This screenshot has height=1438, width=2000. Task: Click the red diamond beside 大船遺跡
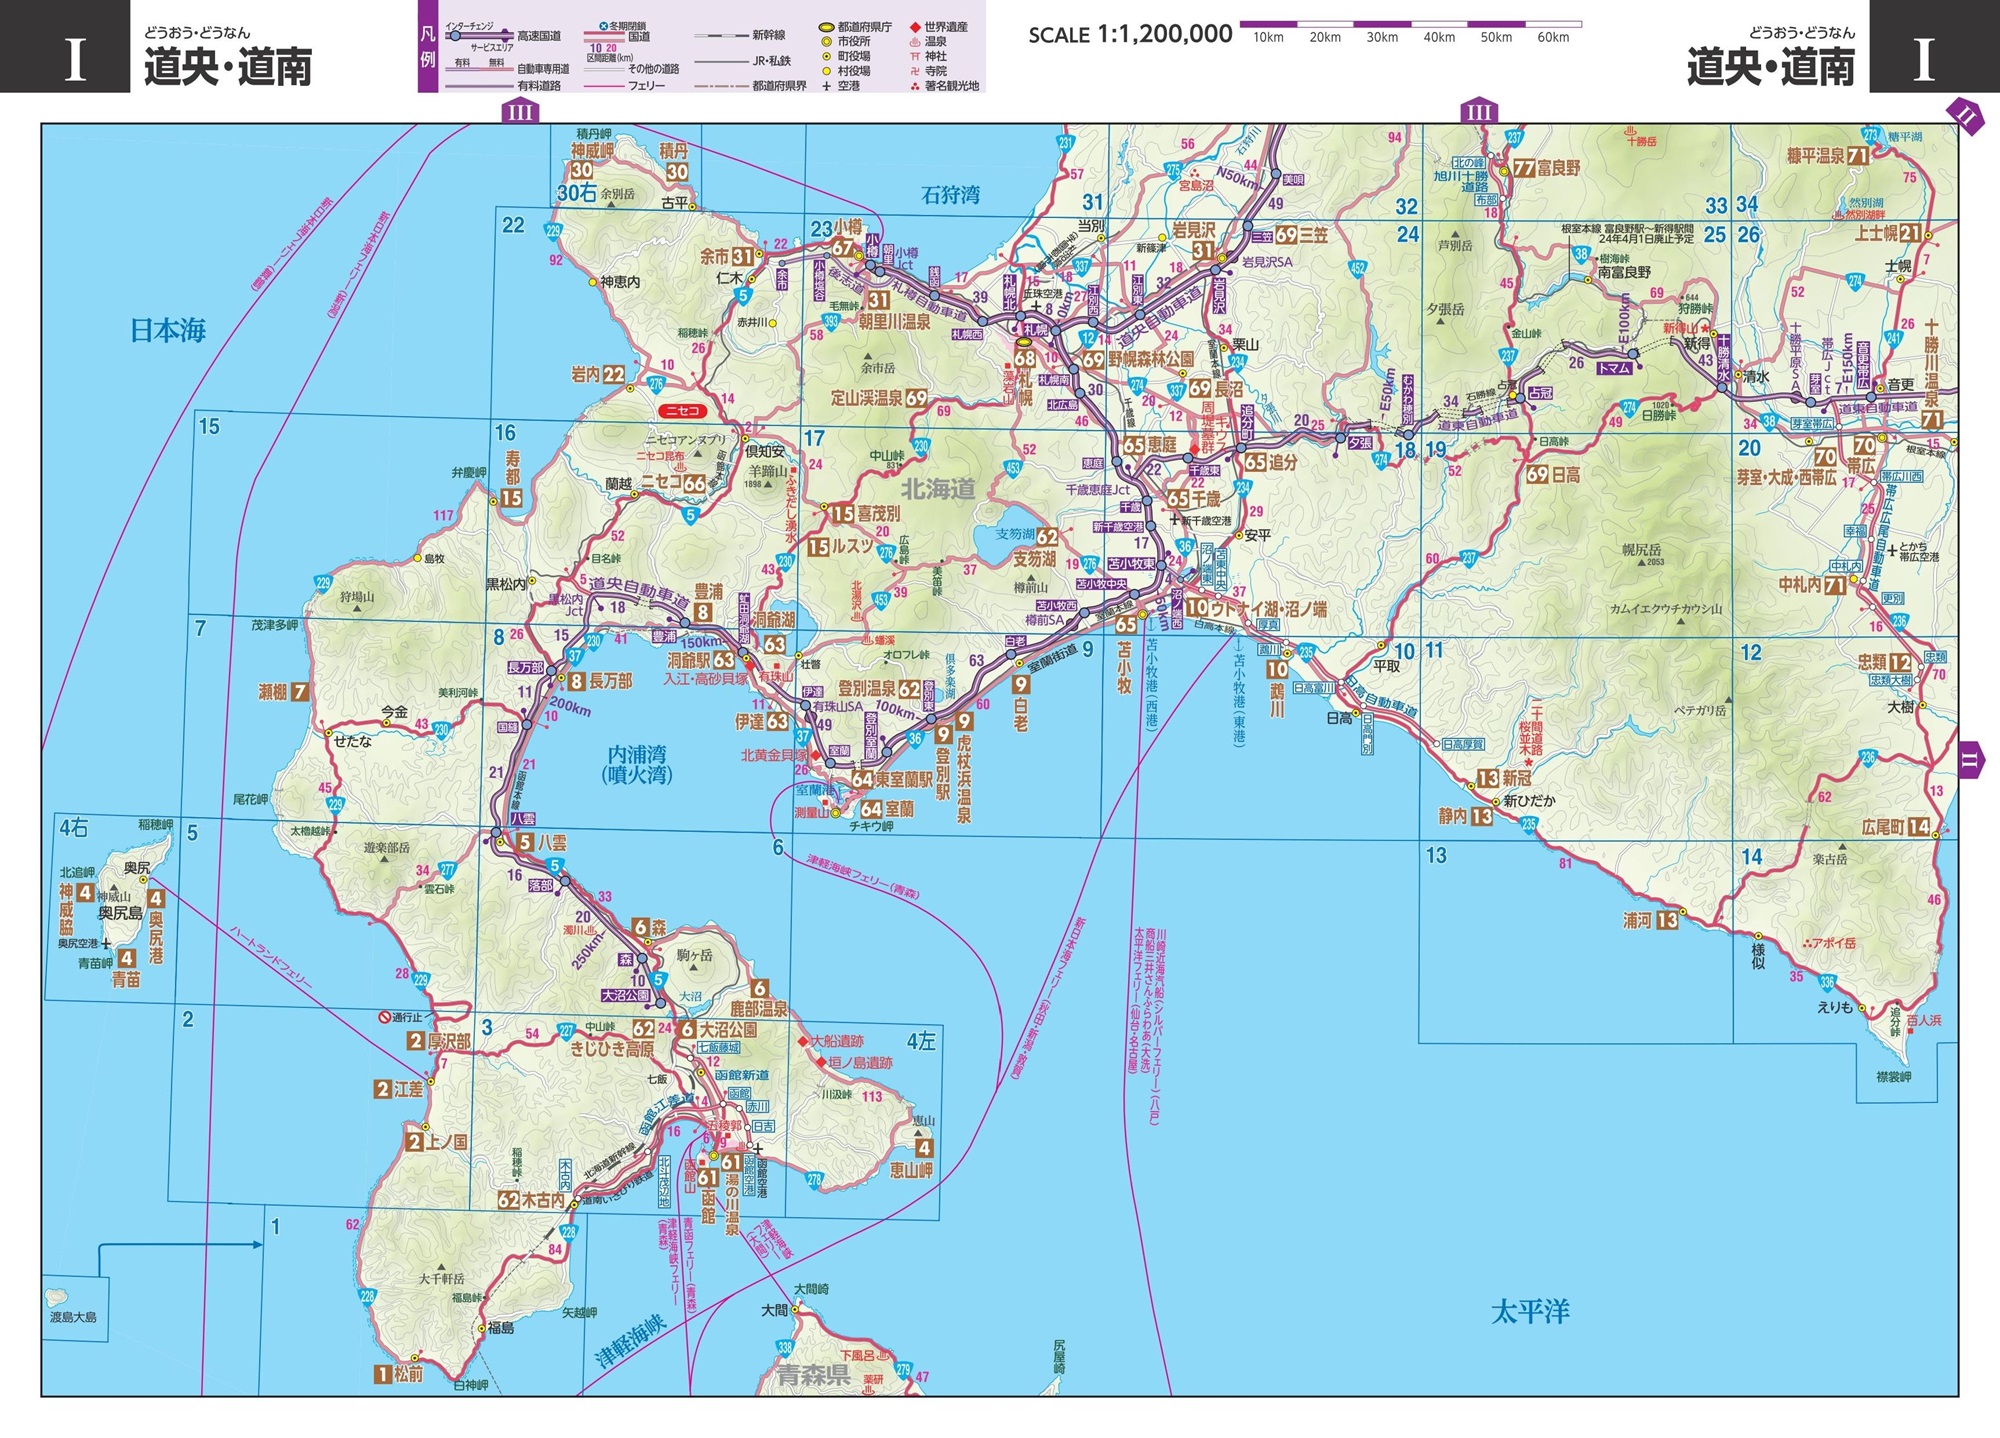pyautogui.click(x=801, y=1042)
